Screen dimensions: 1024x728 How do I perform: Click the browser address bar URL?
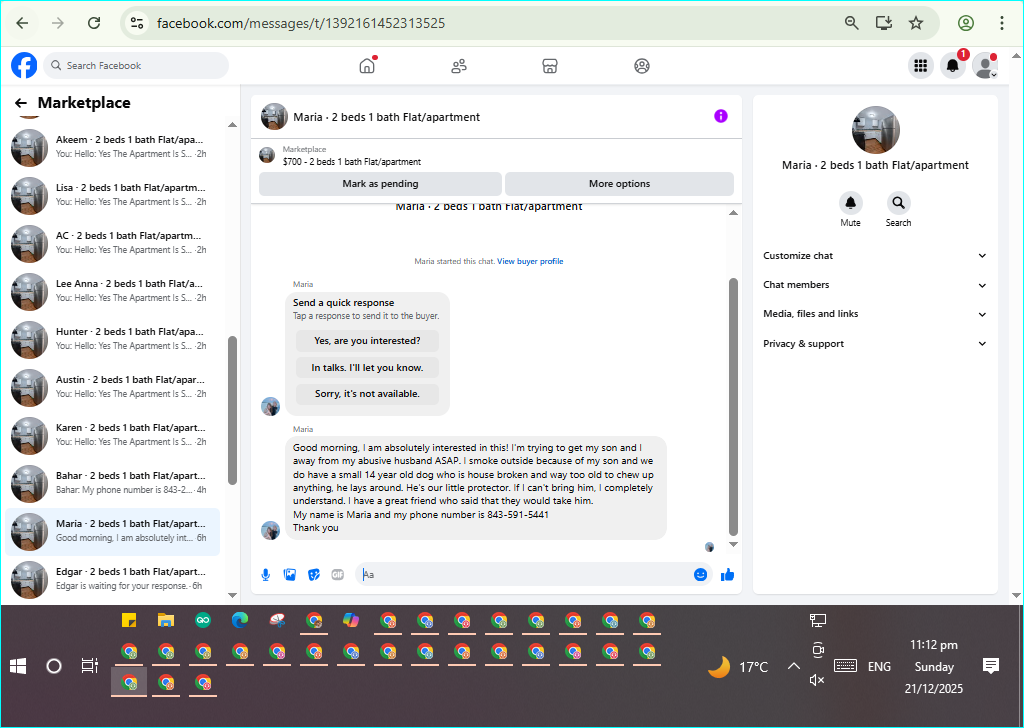(x=301, y=24)
